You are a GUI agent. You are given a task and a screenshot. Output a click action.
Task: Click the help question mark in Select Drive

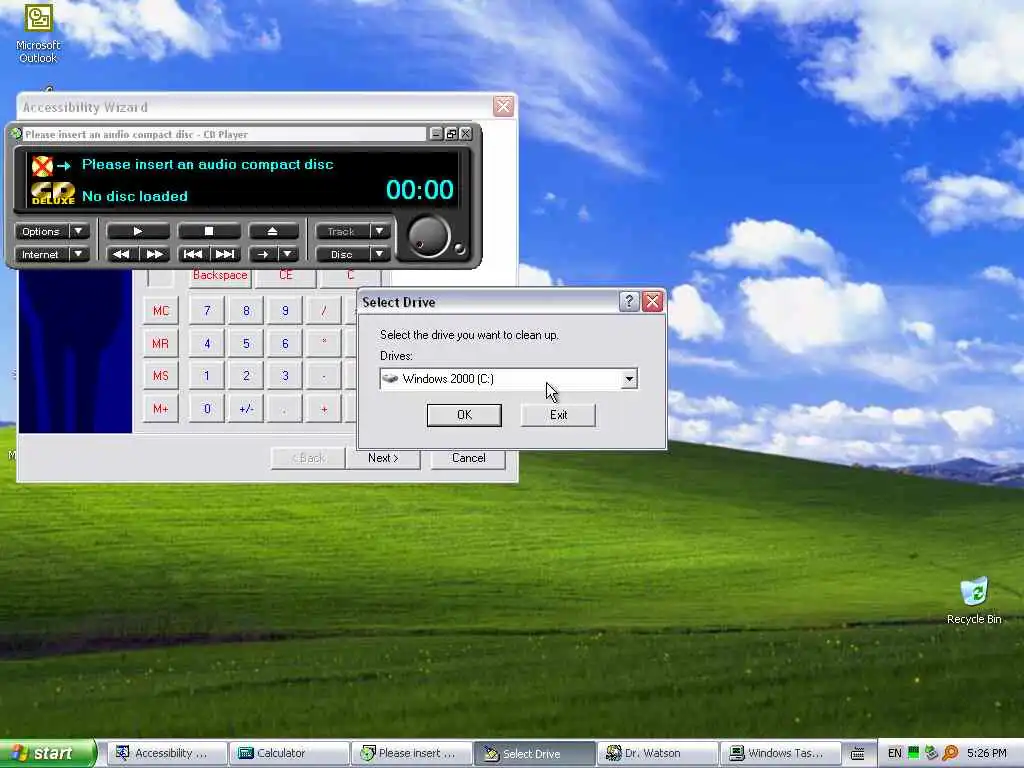[x=628, y=302]
